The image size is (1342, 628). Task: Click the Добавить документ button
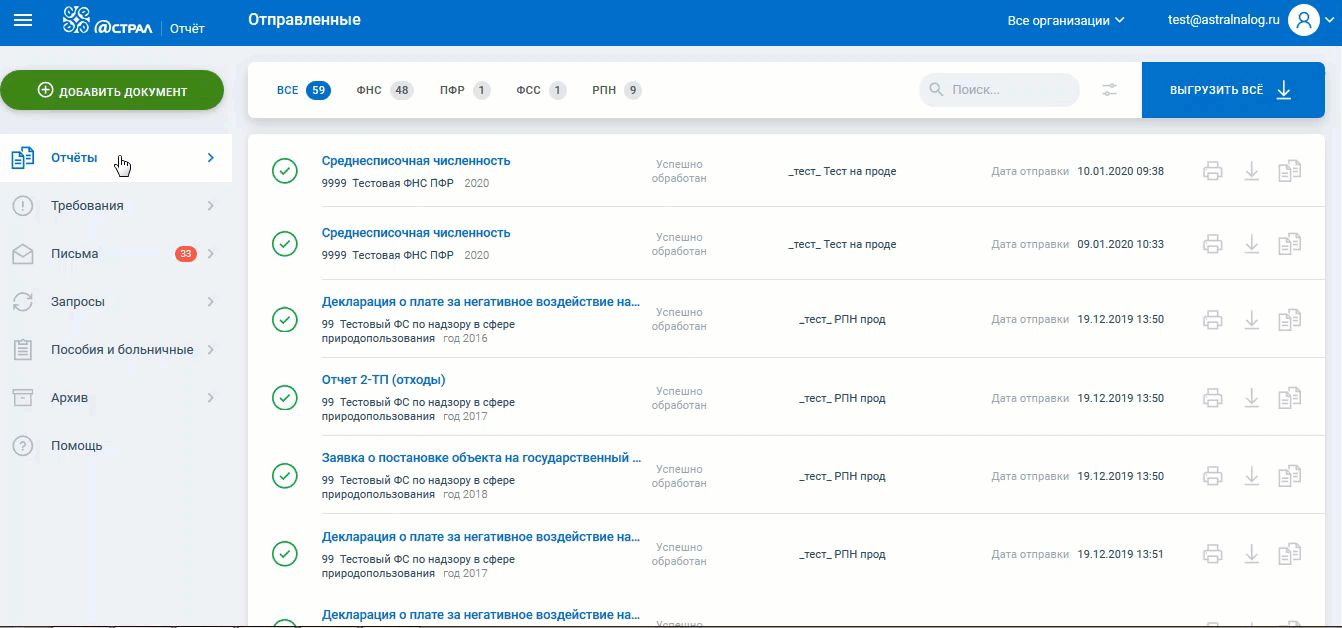(x=112, y=90)
